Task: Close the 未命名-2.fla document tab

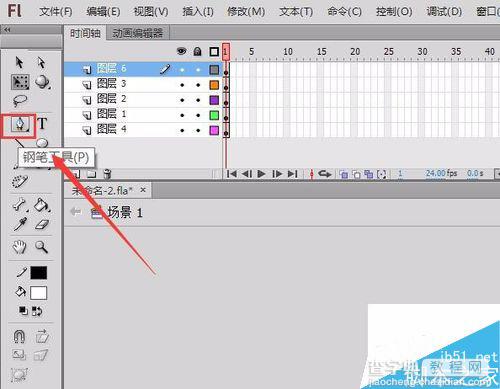Action: pyautogui.click(x=143, y=190)
